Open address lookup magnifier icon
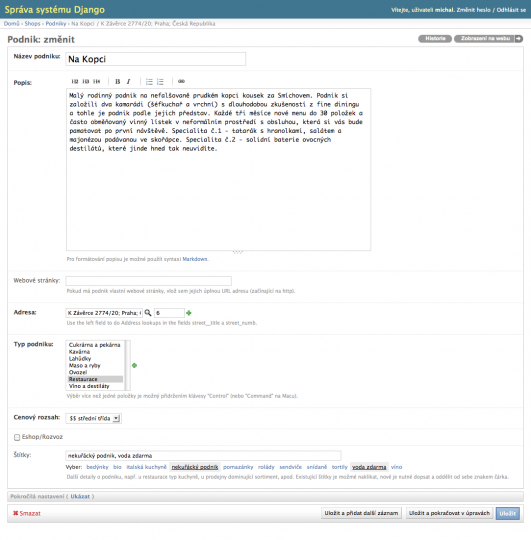Viewport: 531px width, 540px height. click(148, 313)
